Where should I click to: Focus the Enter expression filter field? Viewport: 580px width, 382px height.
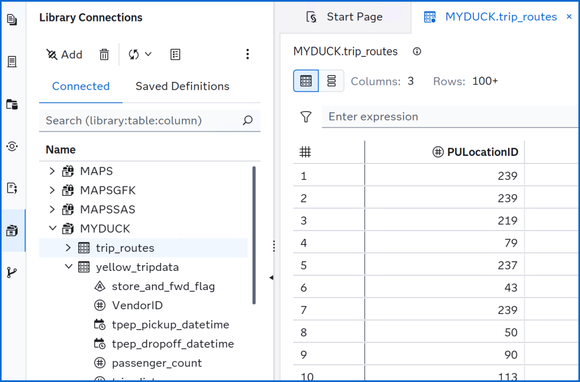(x=451, y=117)
